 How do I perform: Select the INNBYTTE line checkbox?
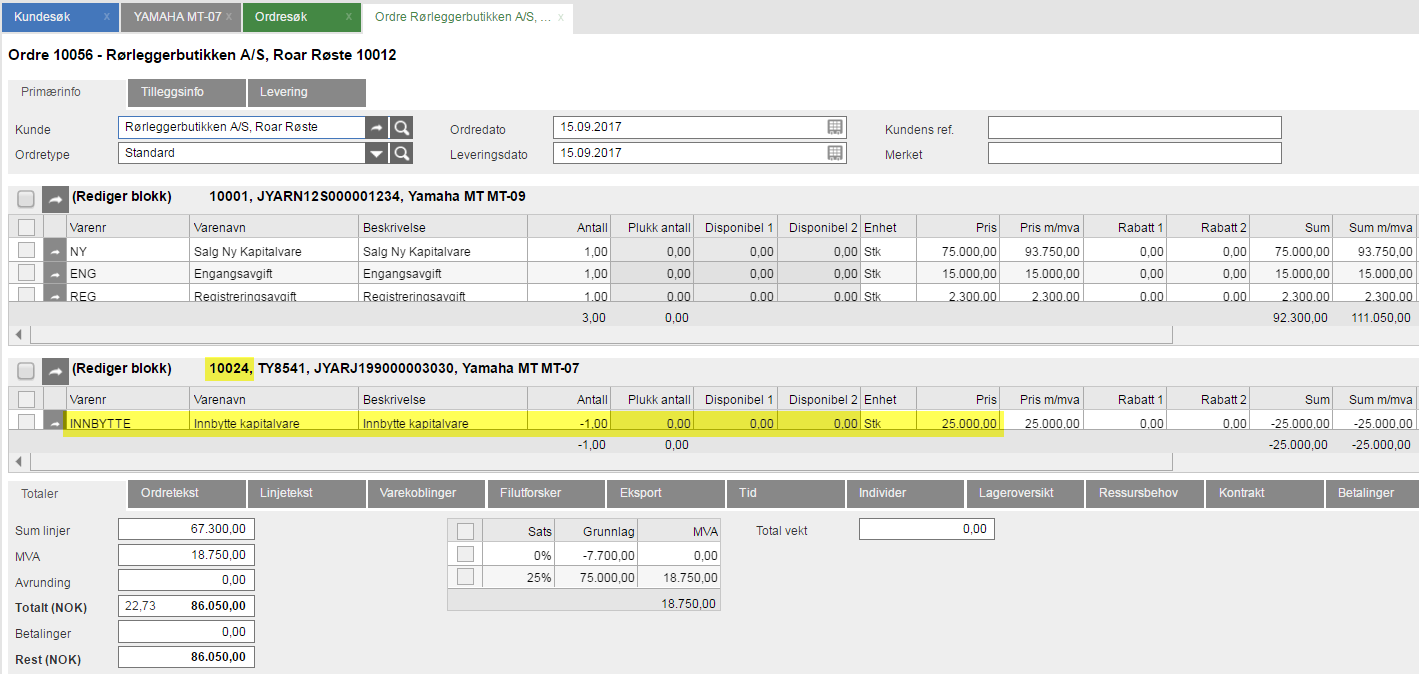(26, 422)
